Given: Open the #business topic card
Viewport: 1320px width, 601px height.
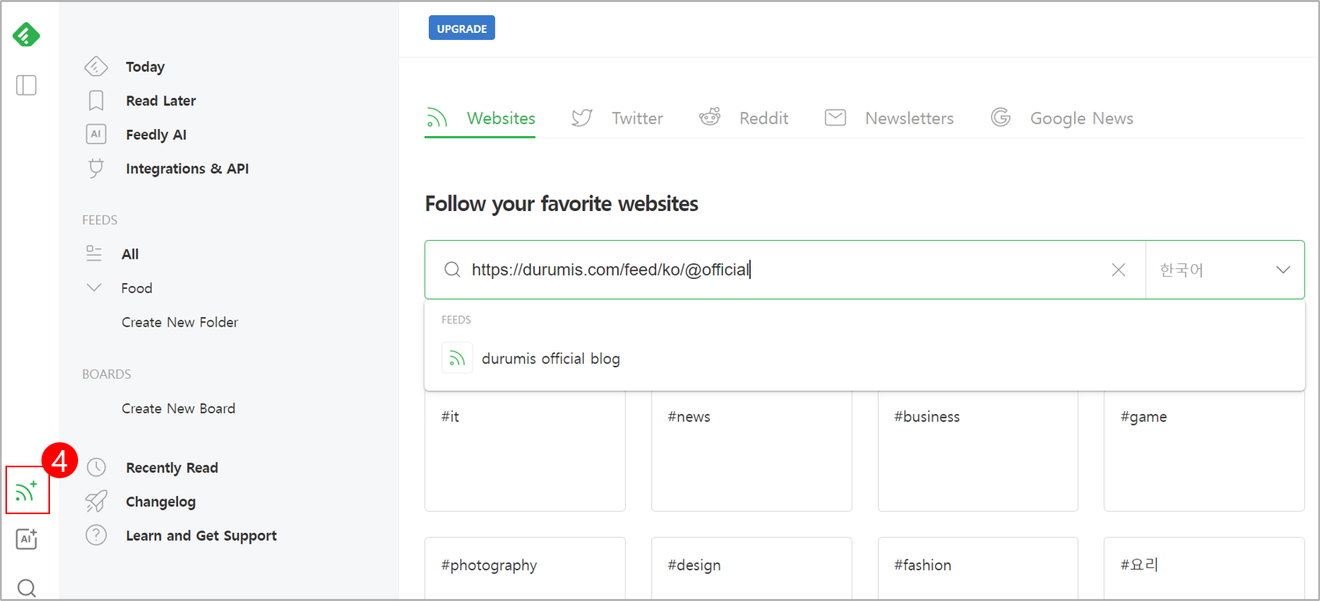Looking at the screenshot, I should coord(978,450).
